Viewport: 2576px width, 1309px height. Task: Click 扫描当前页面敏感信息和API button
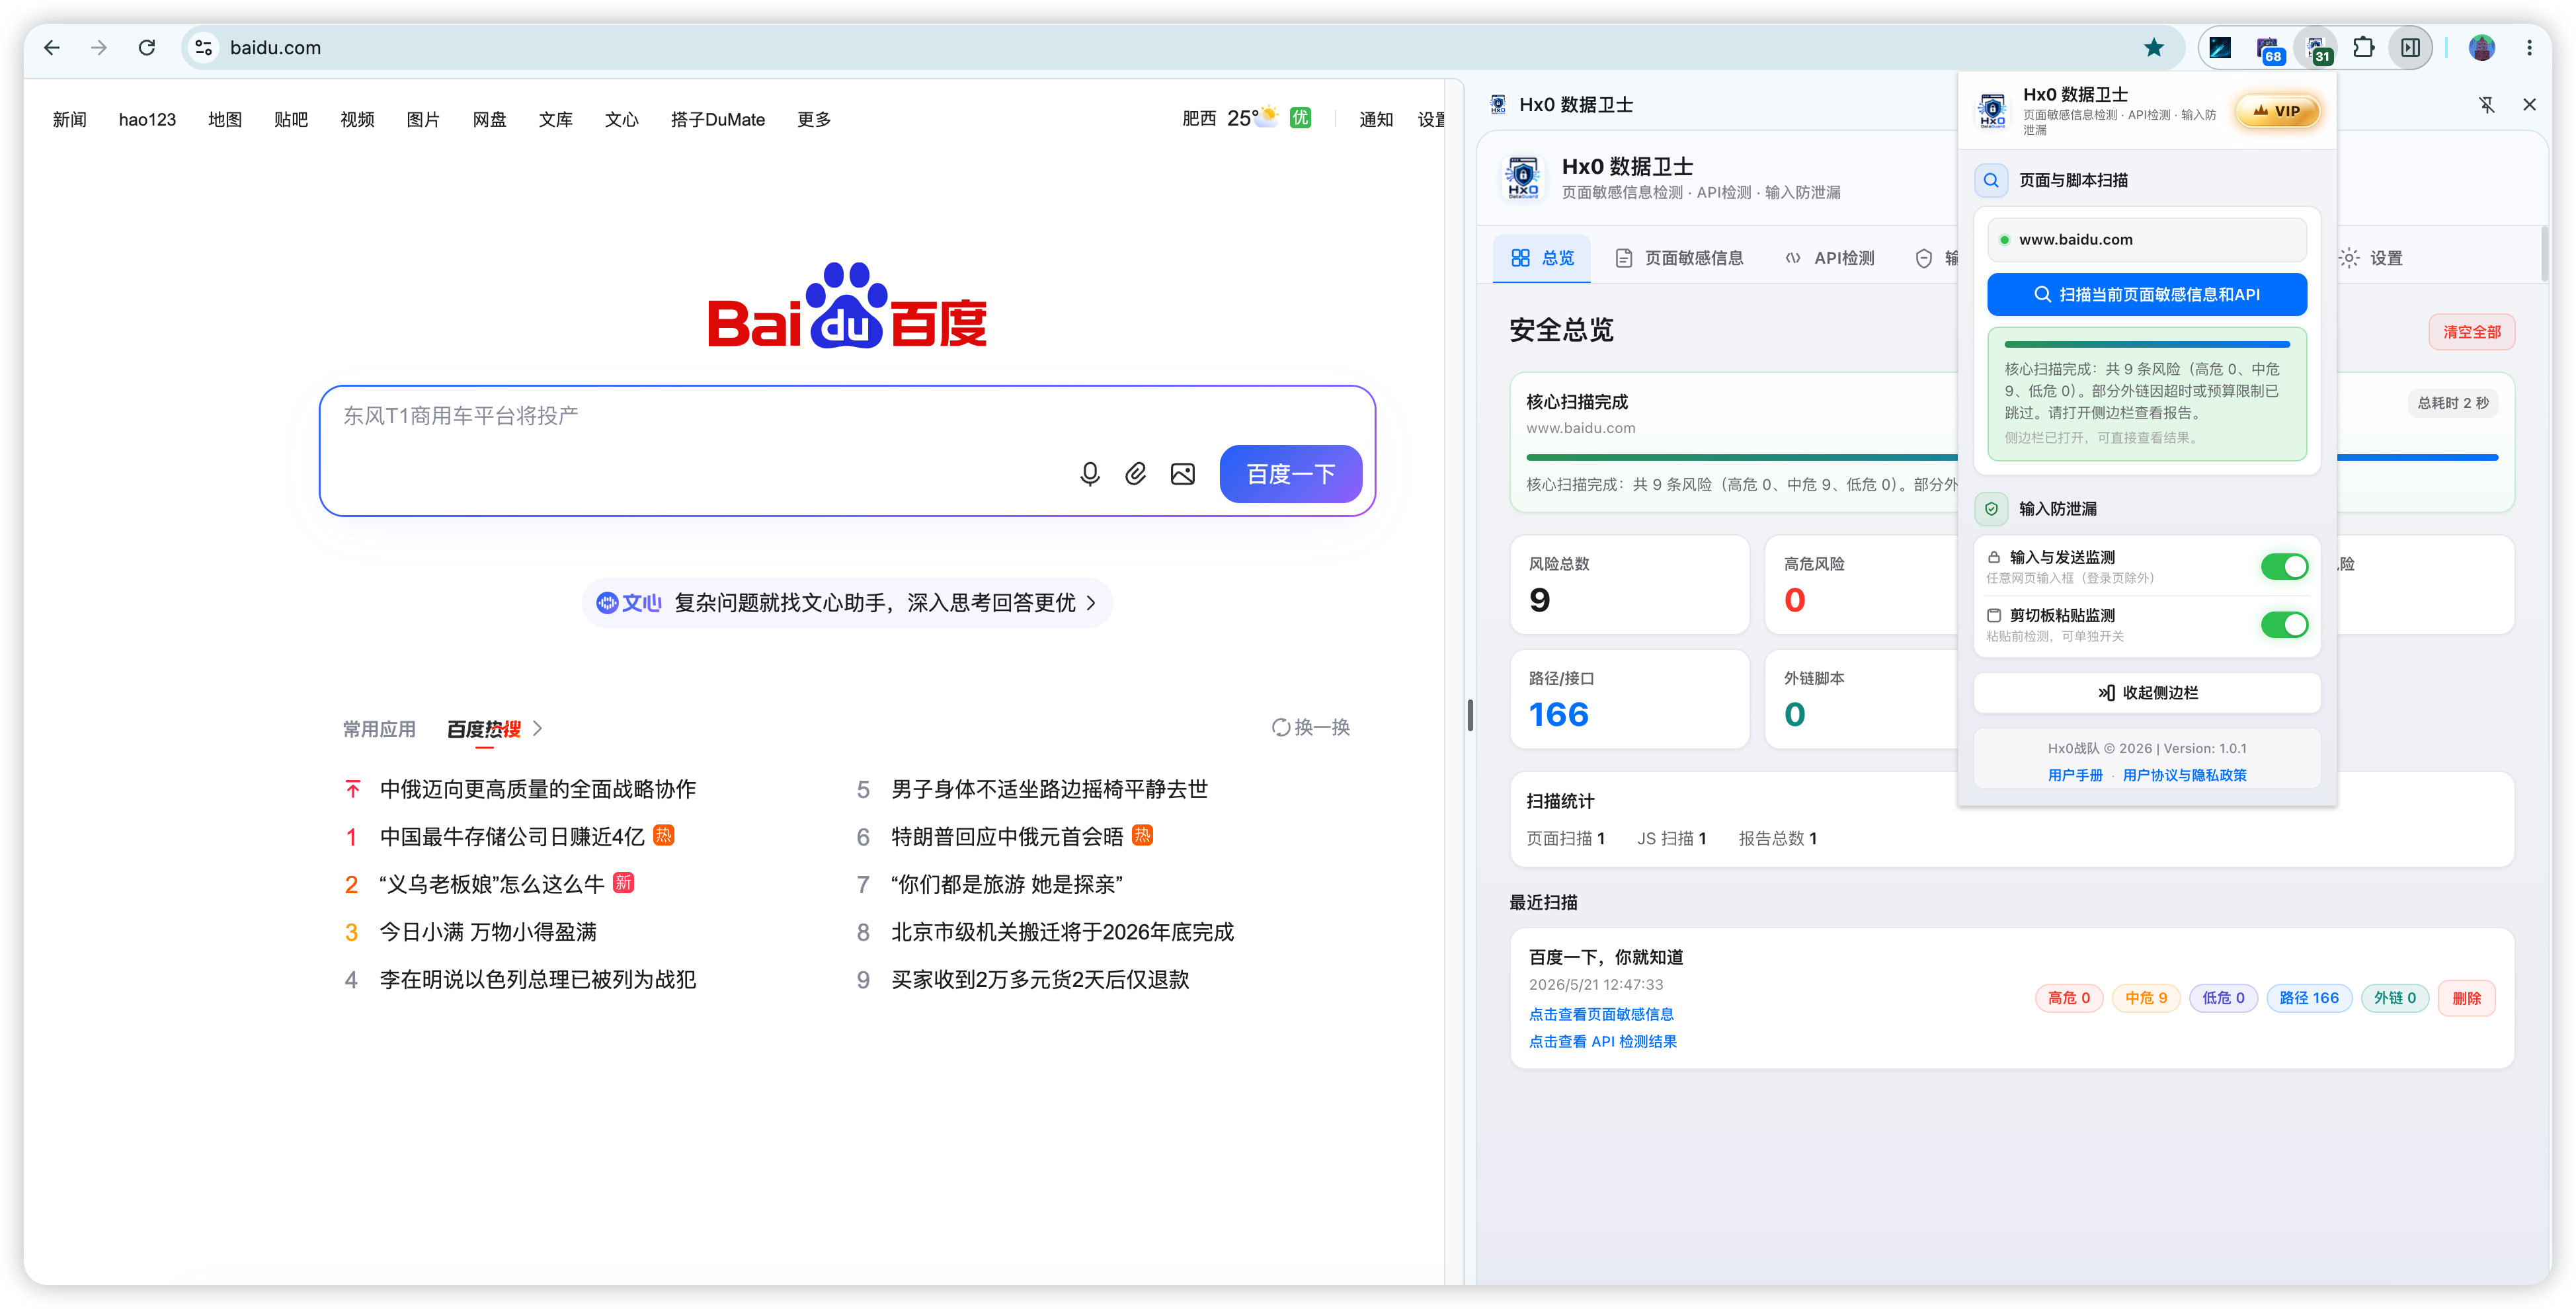point(2146,295)
